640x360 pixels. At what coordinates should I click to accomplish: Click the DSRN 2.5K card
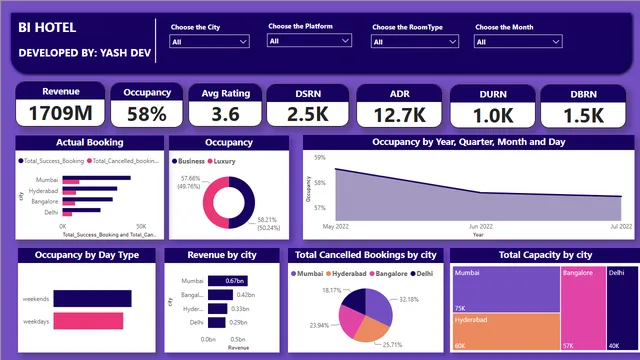308,106
